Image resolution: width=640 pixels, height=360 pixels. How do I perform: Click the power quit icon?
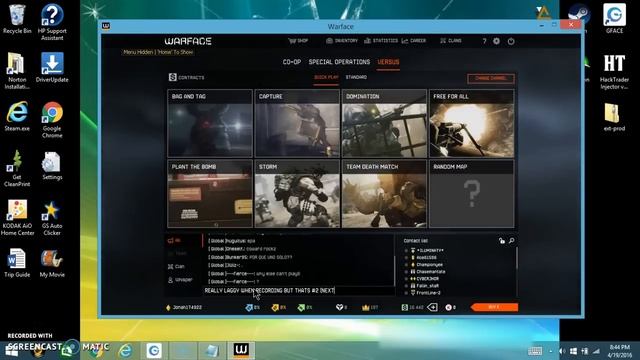coord(511,41)
